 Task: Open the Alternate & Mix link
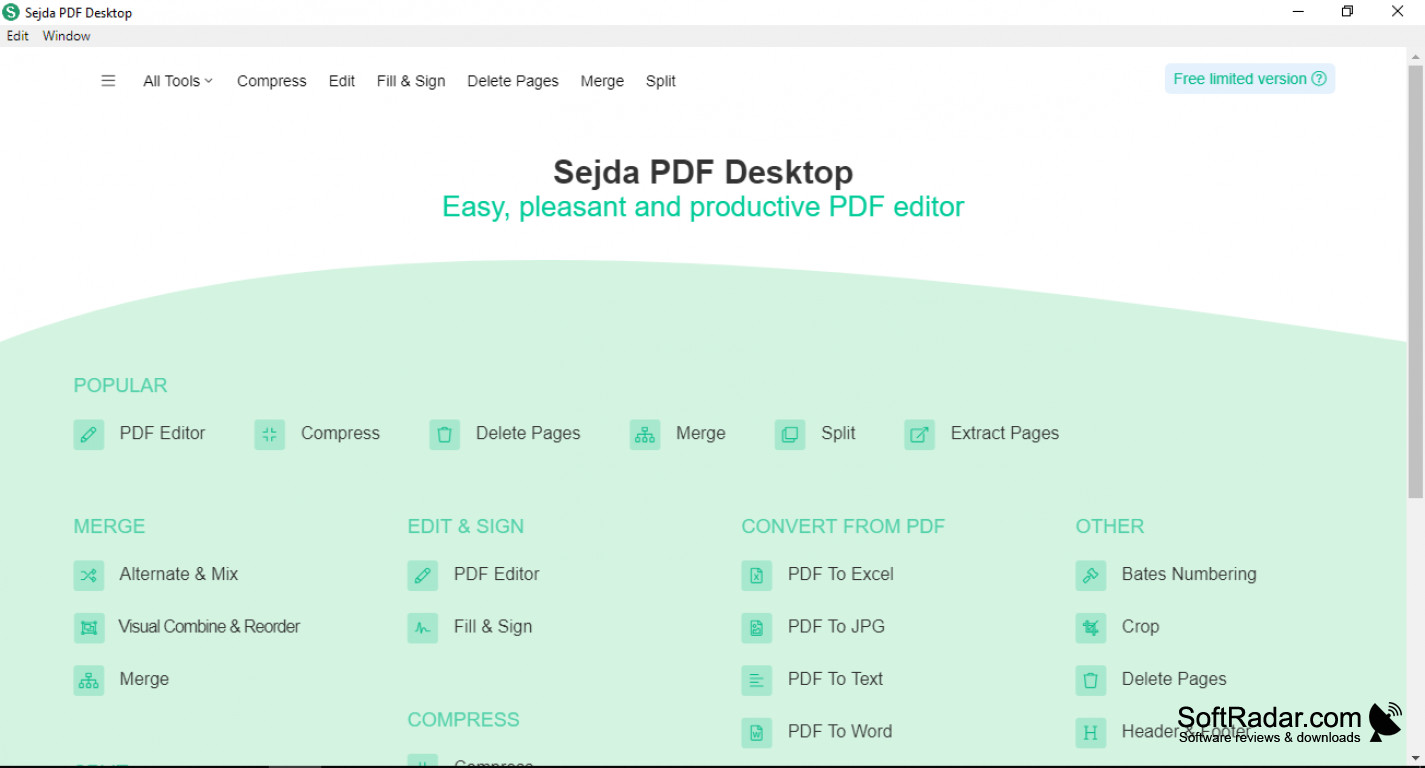tap(179, 574)
